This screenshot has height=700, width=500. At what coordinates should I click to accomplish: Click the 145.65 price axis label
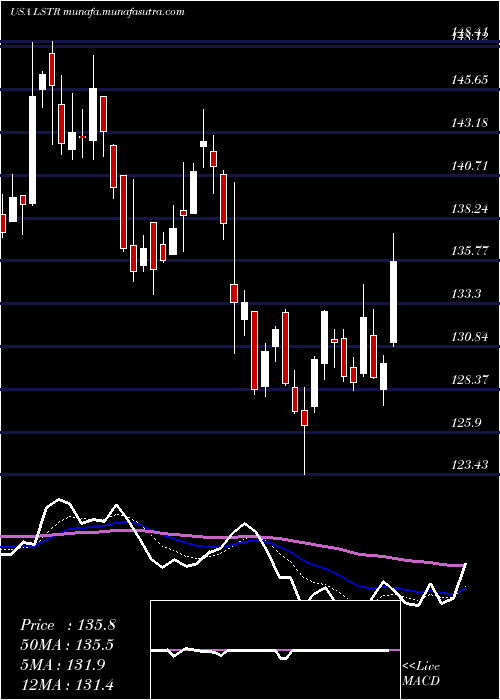pyautogui.click(x=469, y=80)
